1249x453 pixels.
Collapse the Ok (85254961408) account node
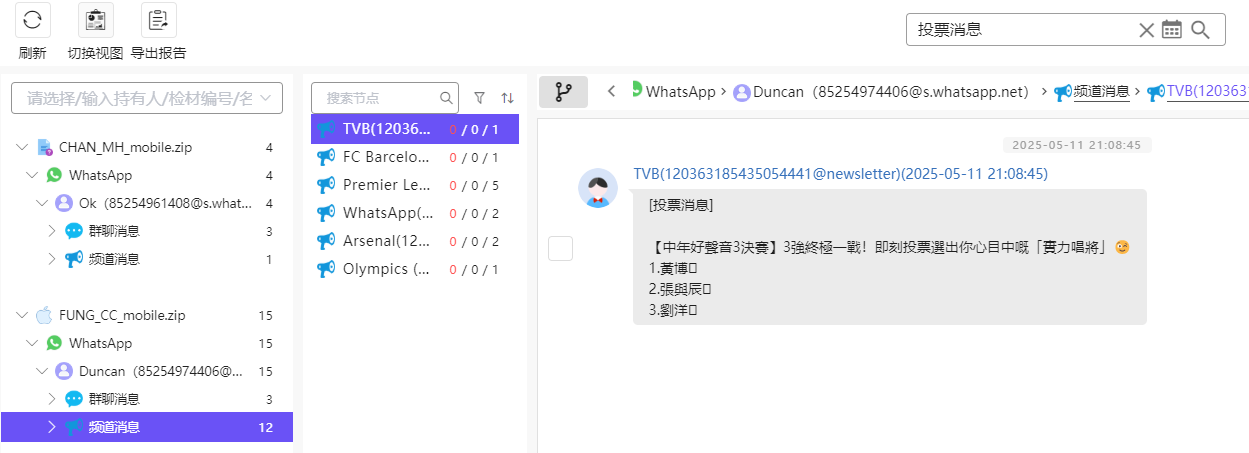pos(42,203)
